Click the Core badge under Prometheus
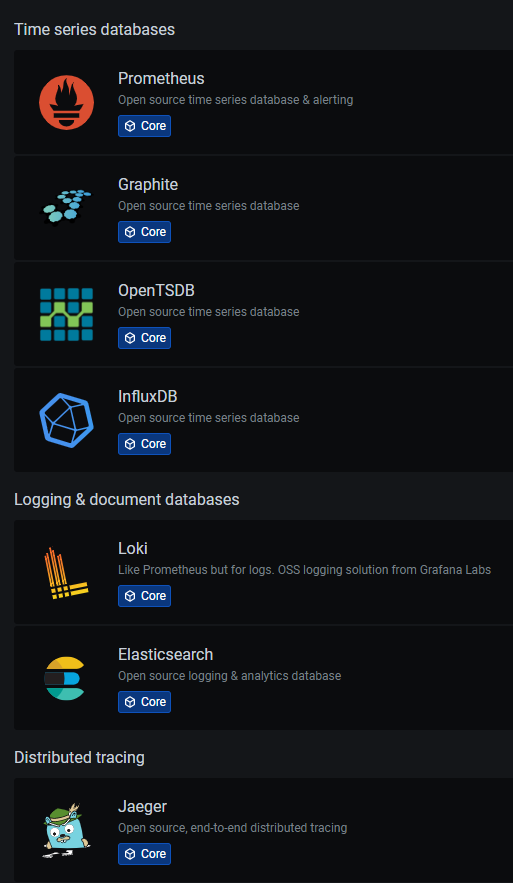The height and width of the screenshot is (883, 513). coord(144,126)
